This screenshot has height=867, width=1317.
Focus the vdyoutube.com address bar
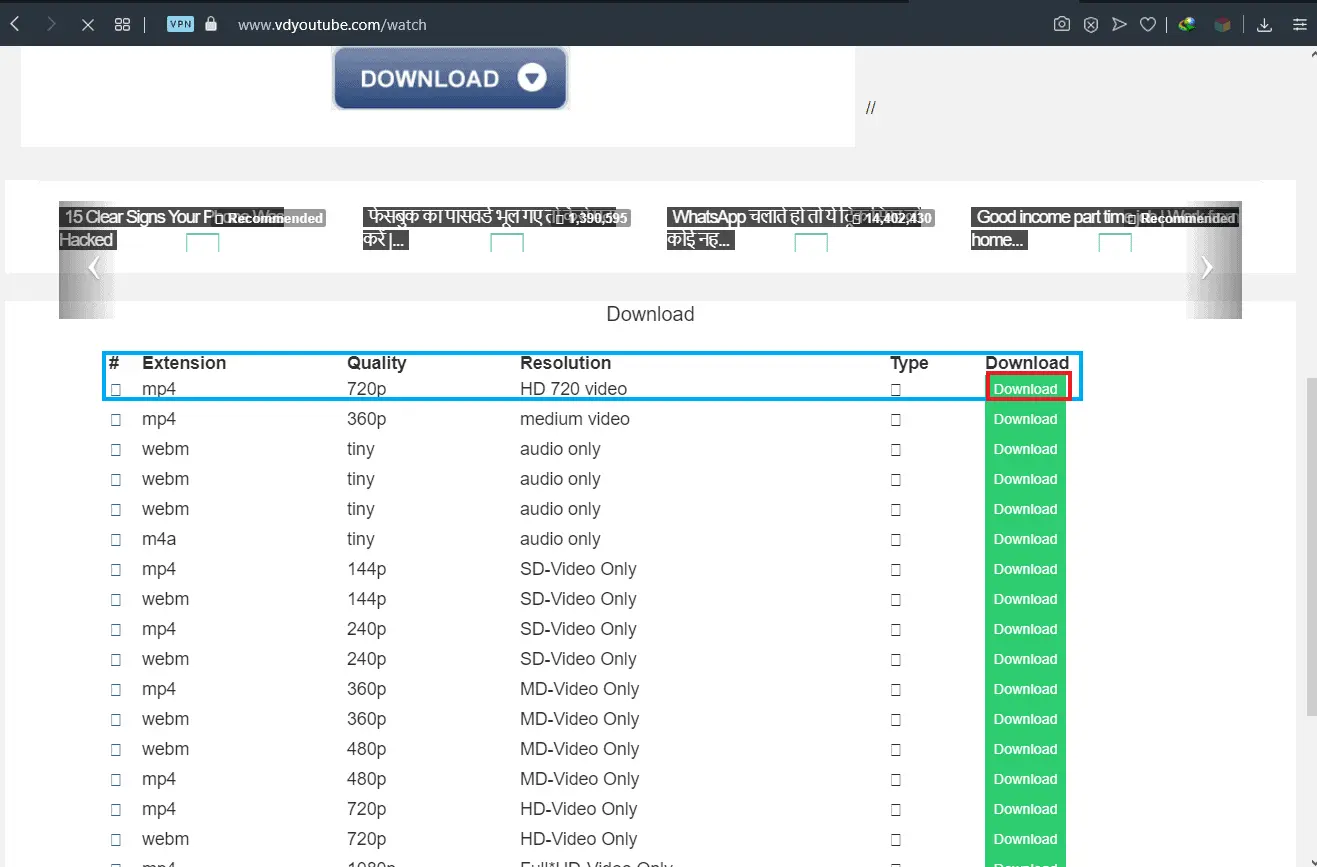tap(332, 24)
